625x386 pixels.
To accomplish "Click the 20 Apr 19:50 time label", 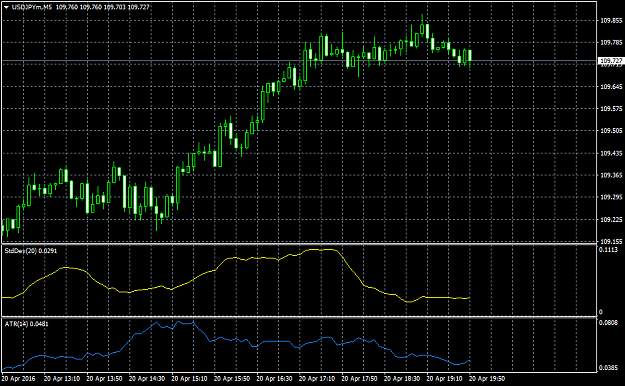I will click(x=487, y=378).
